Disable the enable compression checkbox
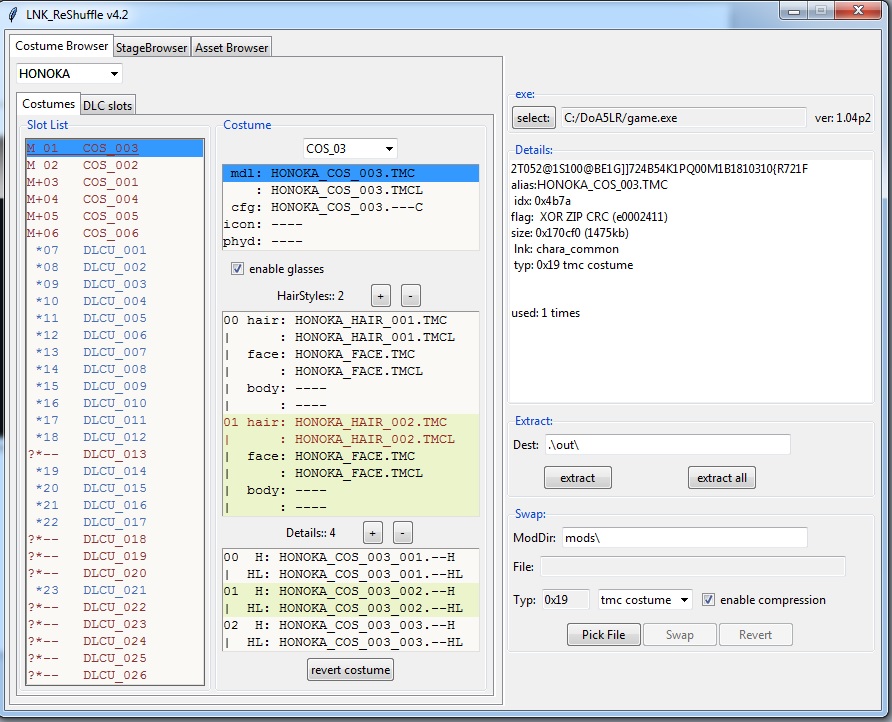 (709, 600)
